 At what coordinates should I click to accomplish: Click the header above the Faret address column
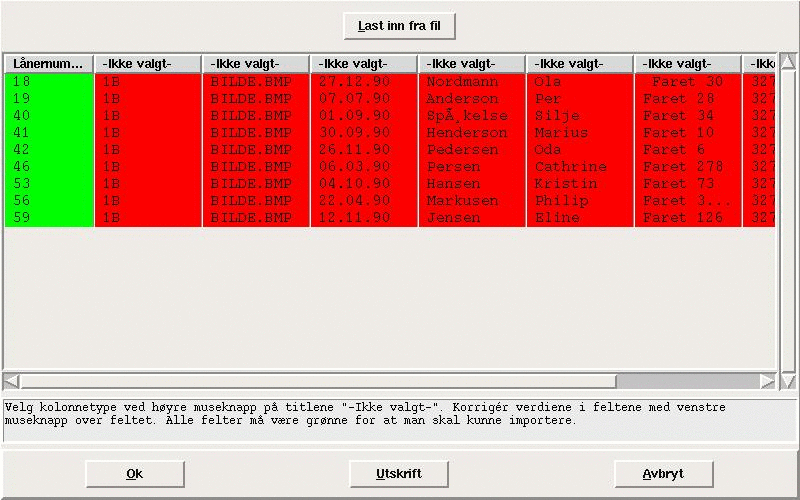tap(687, 64)
